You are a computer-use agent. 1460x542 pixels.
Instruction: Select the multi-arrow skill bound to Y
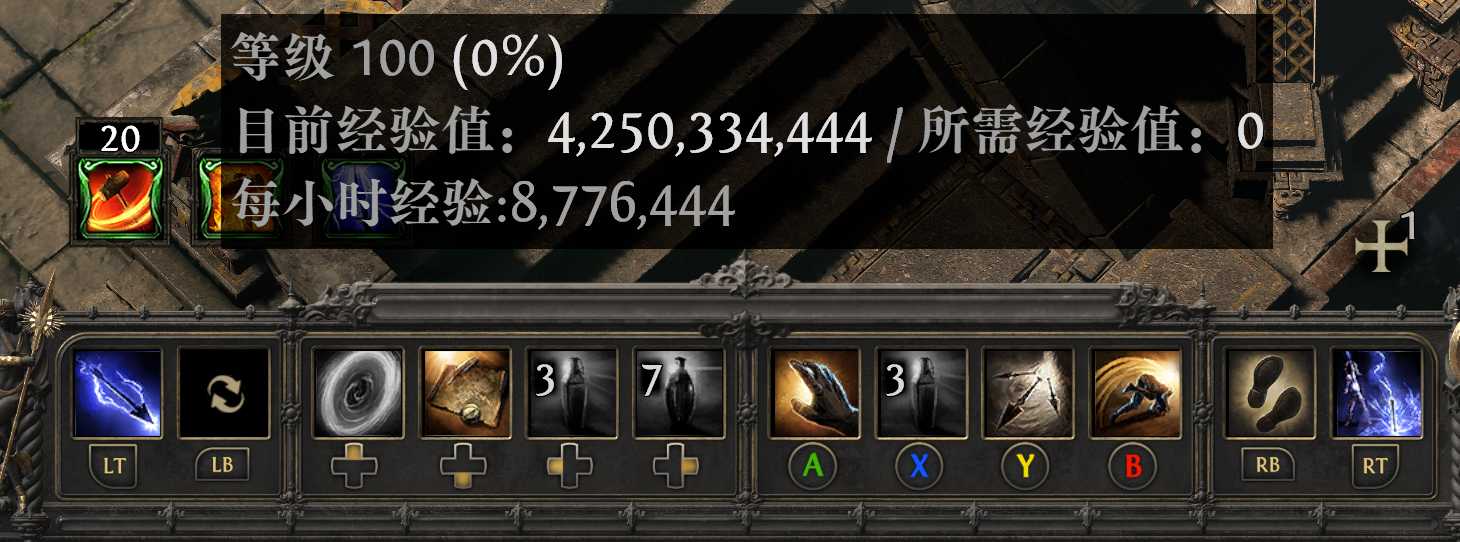point(1028,393)
